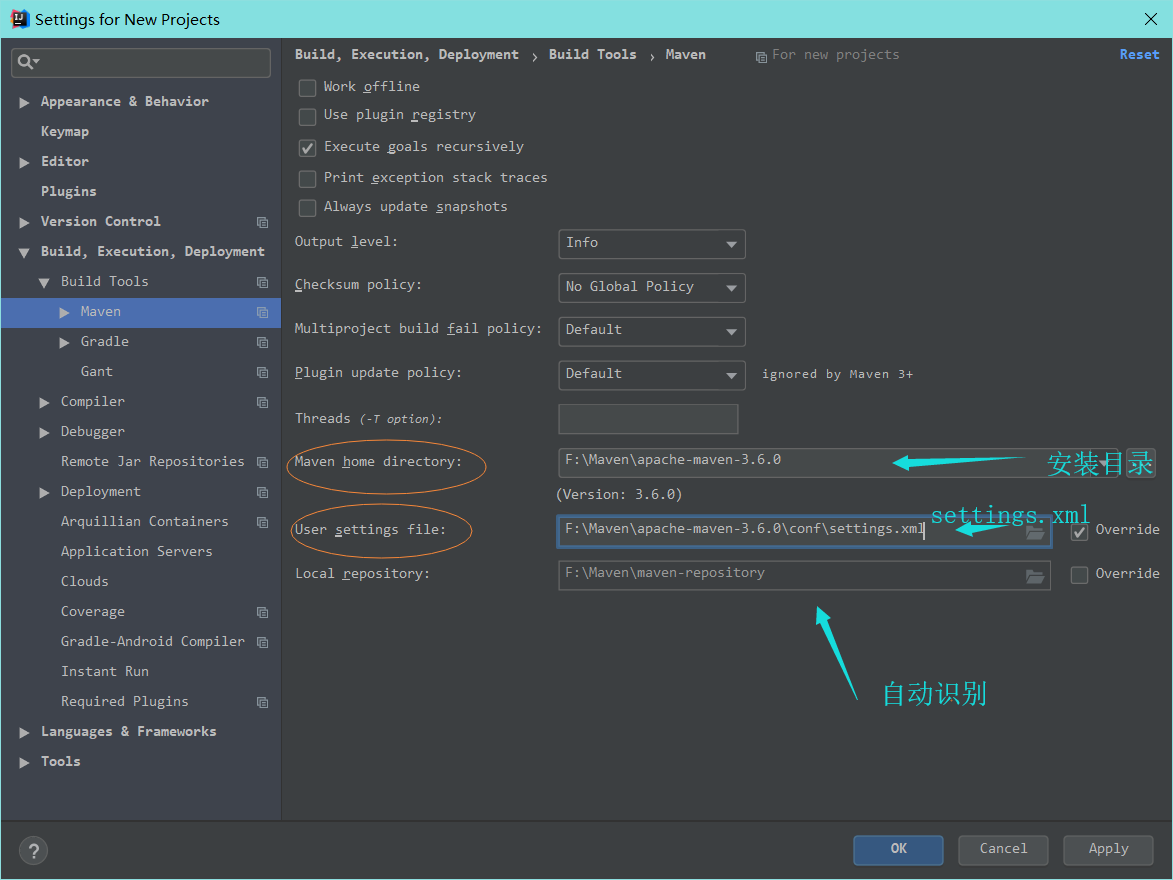The height and width of the screenshot is (880, 1173).
Task: Open the Checksum policy dropdown
Action: pyautogui.click(x=652, y=287)
